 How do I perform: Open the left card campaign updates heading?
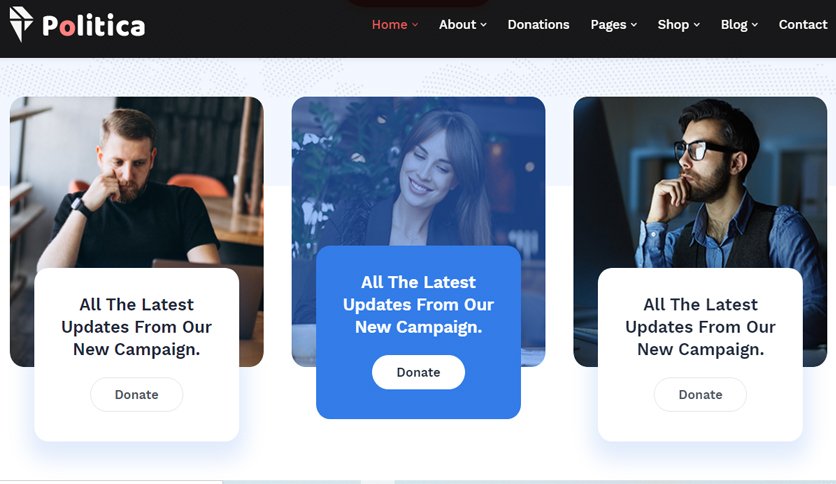[x=136, y=327]
